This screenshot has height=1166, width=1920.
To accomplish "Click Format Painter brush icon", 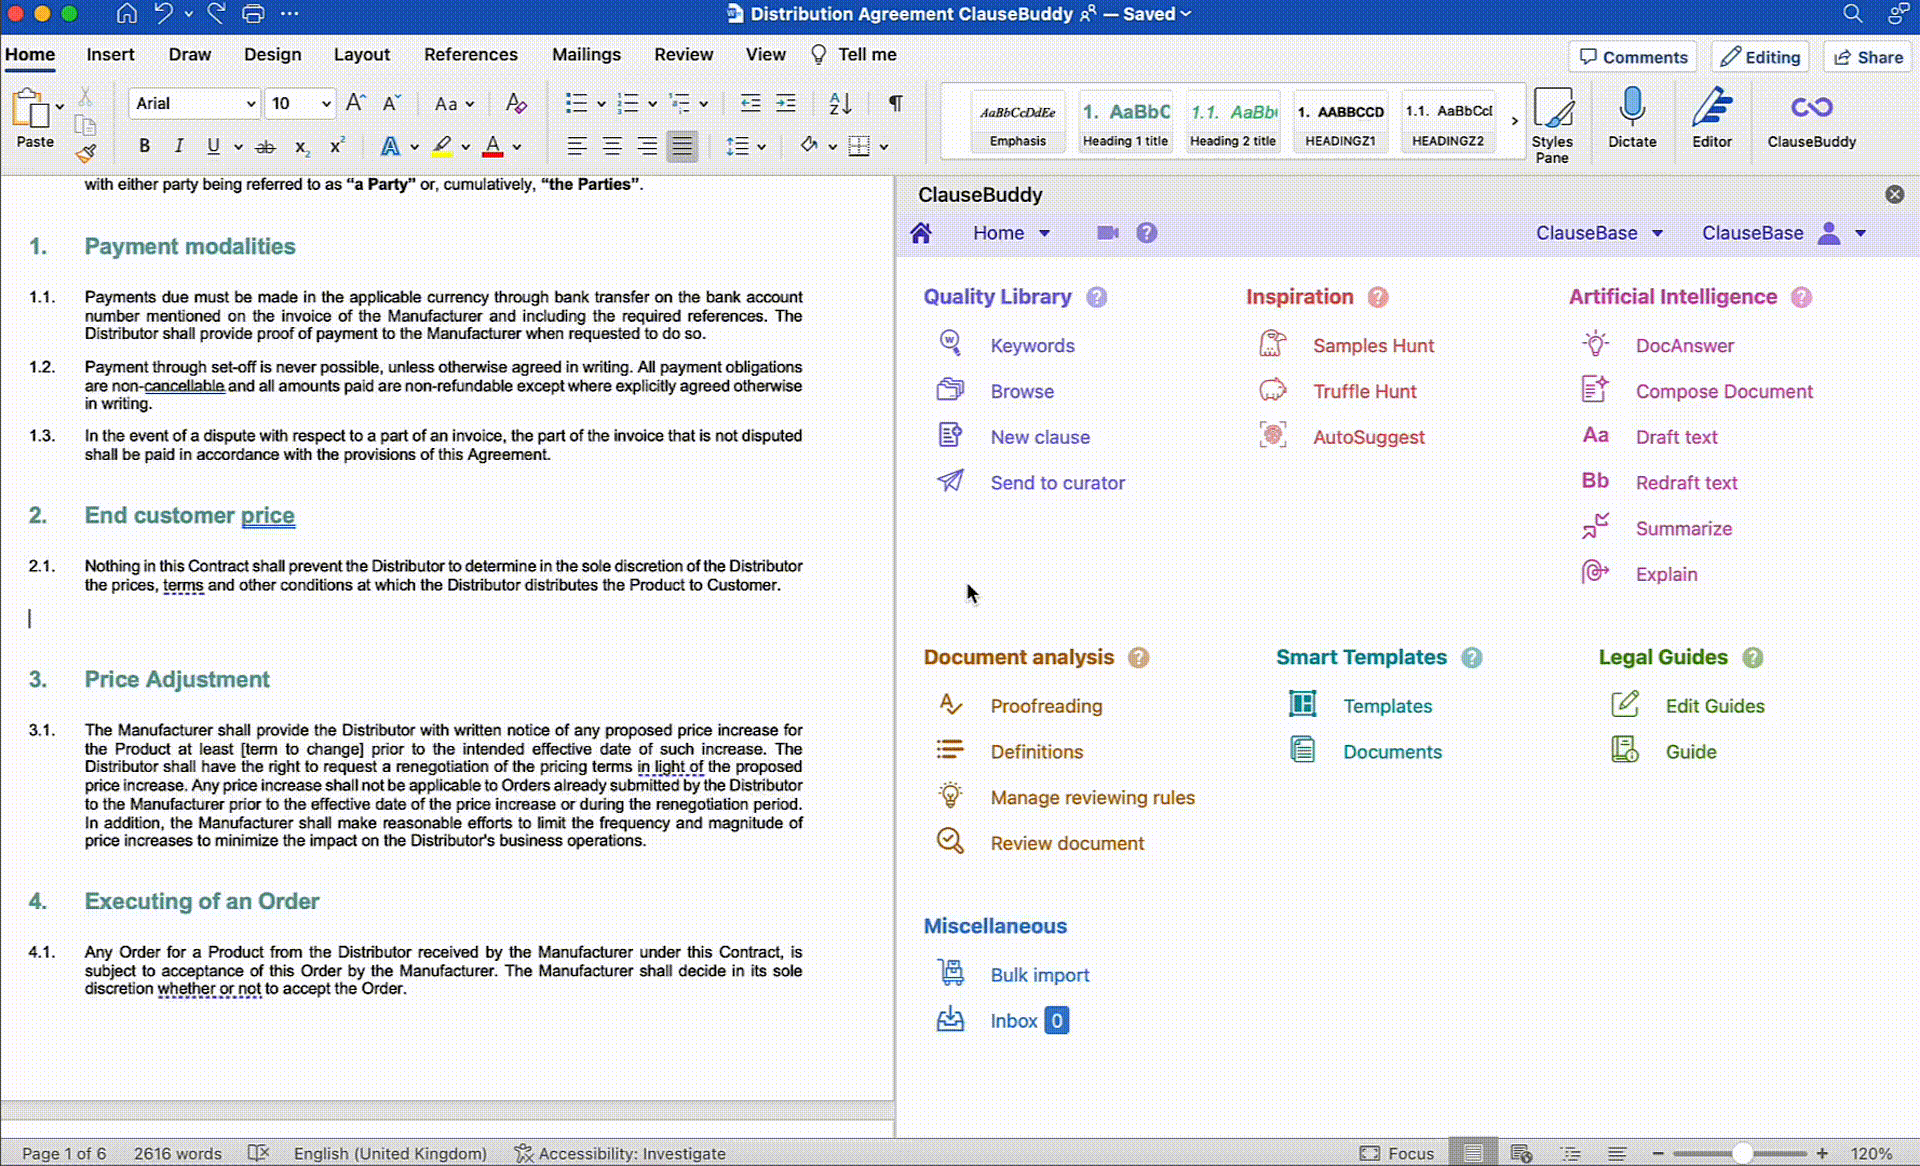I will point(86,152).
